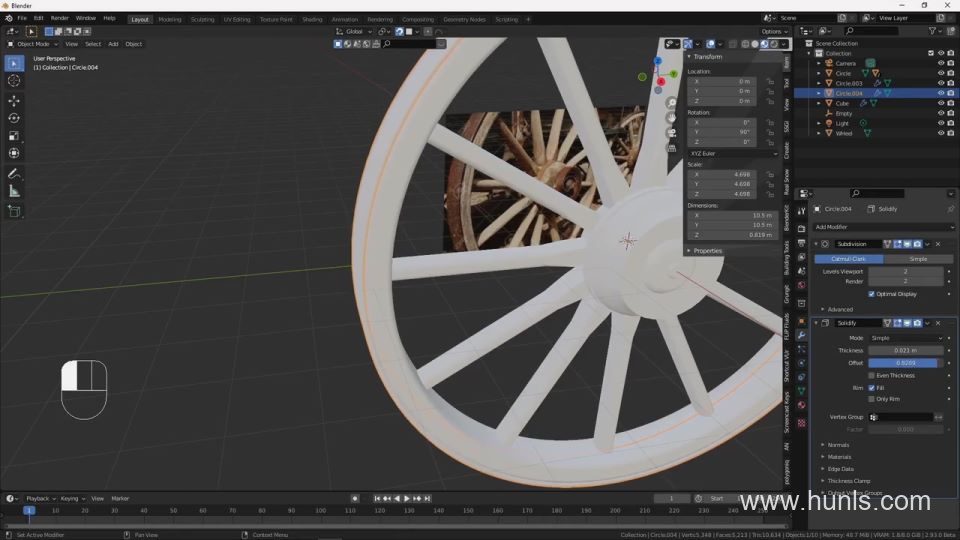
Task: Open the Material properties tab icon
Action: tap(801, 405)
